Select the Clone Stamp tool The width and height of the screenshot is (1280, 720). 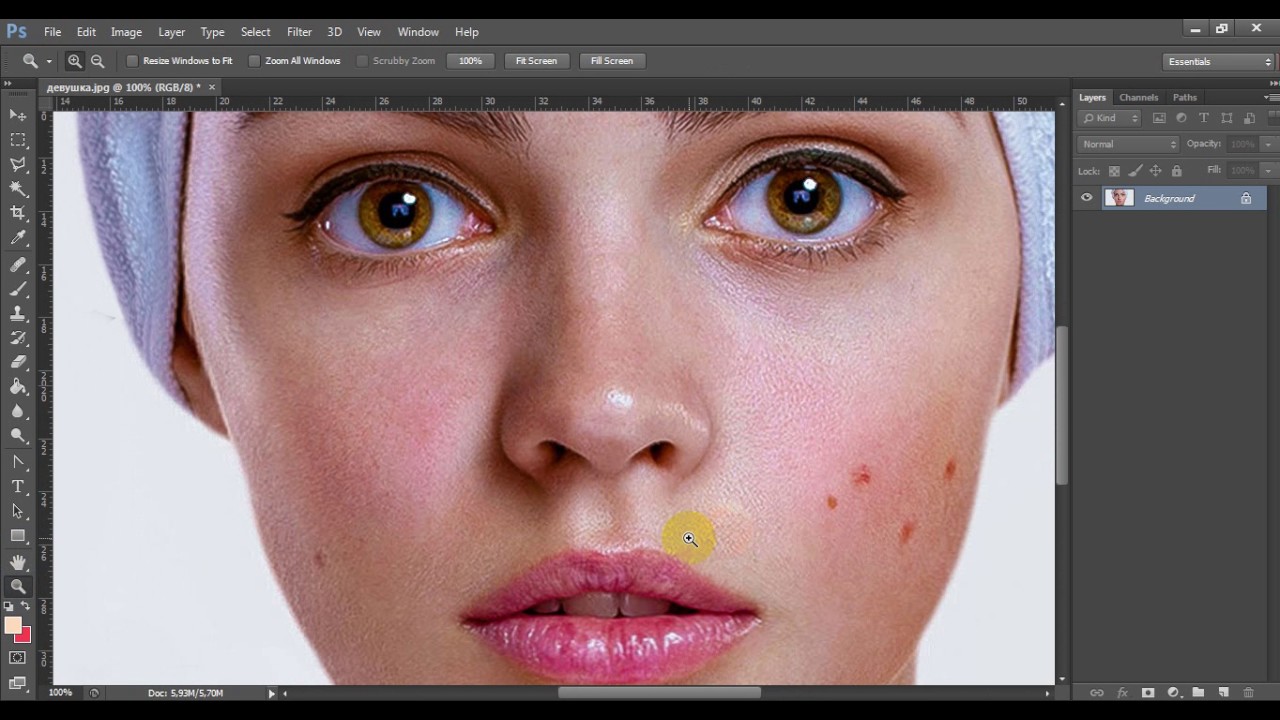(18, 314)
